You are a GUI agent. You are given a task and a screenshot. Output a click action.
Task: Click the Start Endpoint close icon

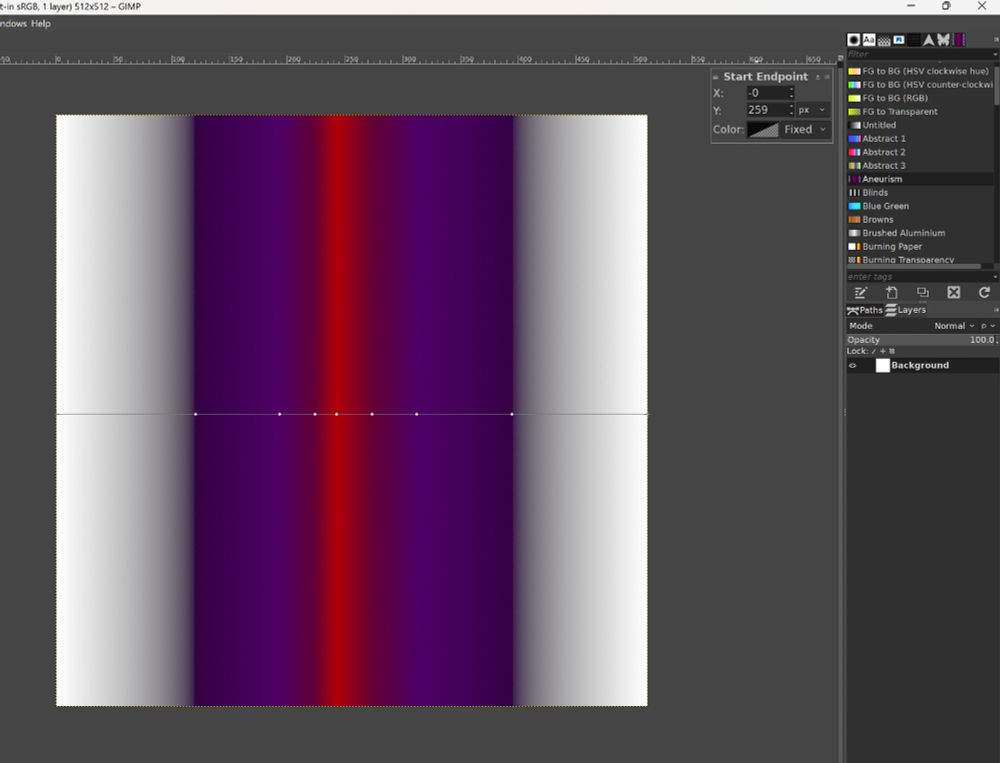[x=827, y=77]
